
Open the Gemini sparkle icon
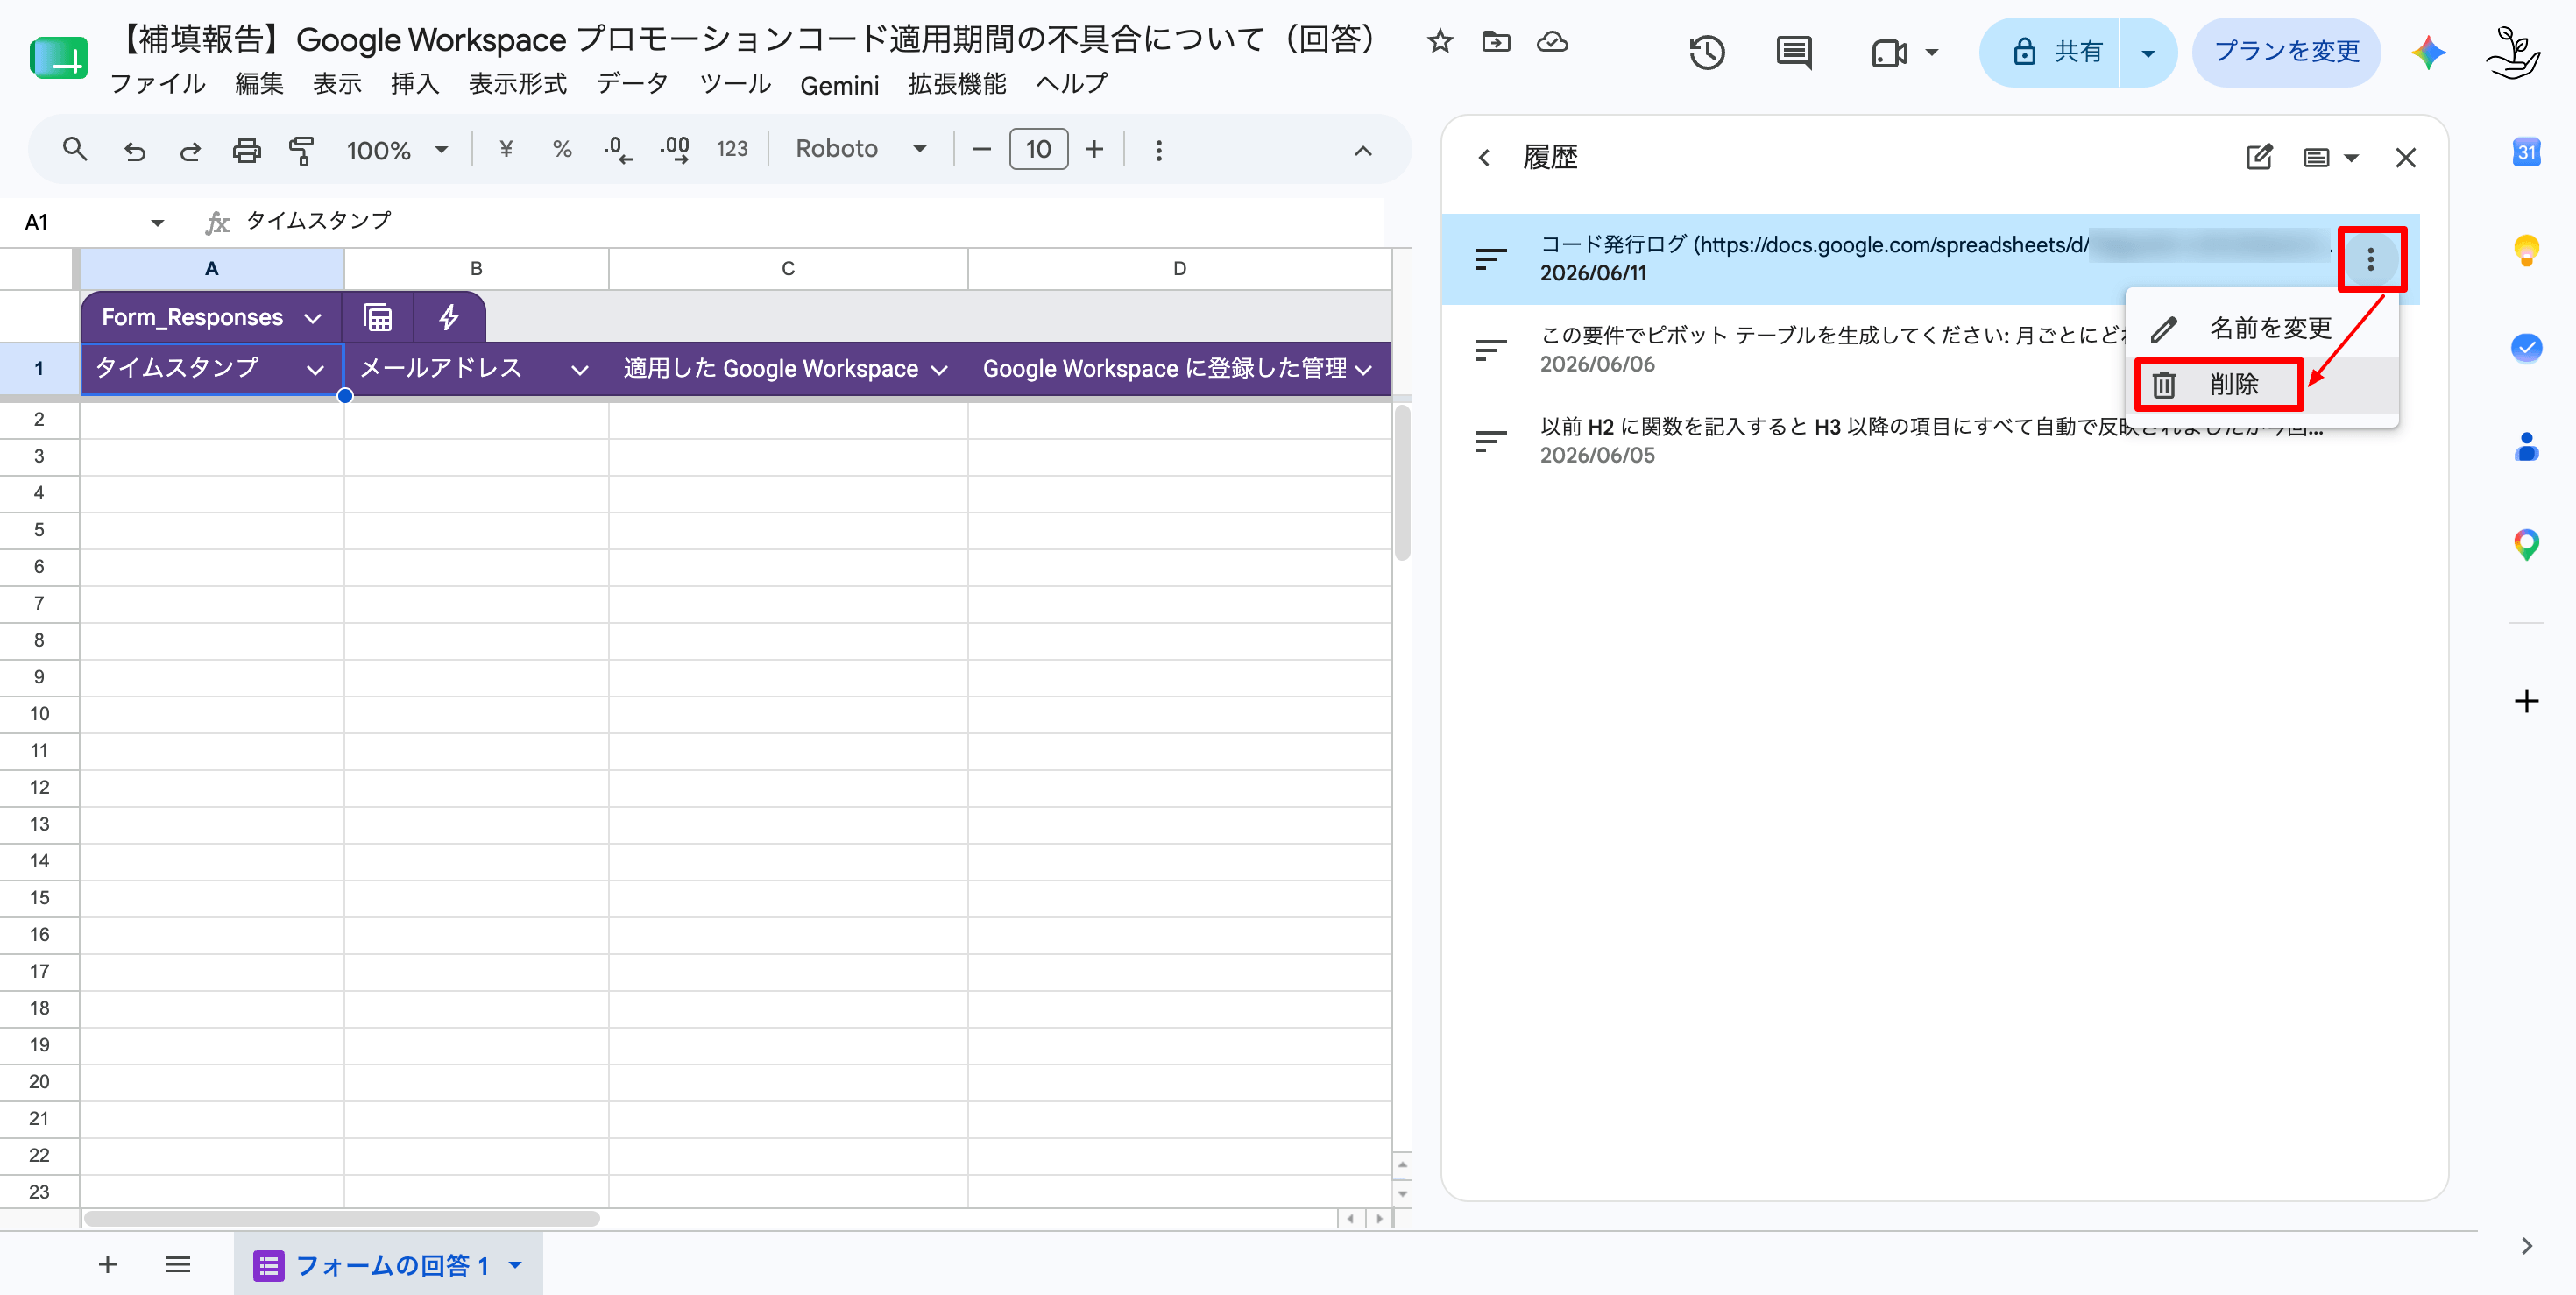(x=2428, y=52)
